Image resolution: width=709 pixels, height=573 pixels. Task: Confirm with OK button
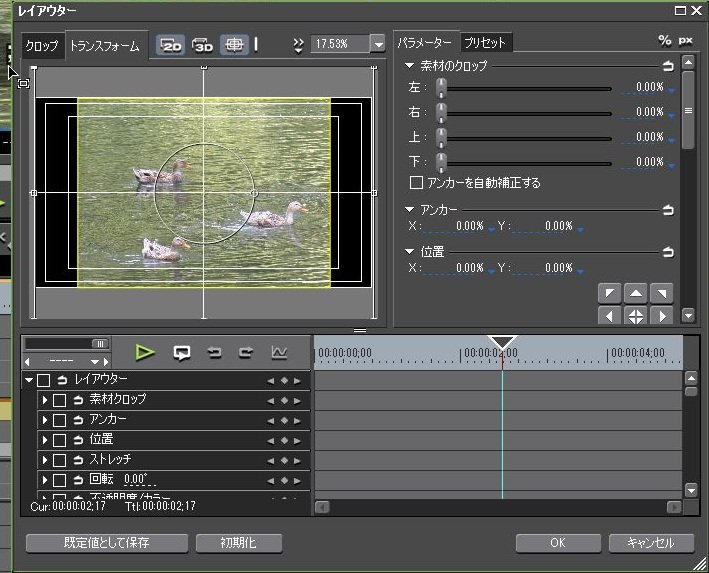tap(558, 543)
